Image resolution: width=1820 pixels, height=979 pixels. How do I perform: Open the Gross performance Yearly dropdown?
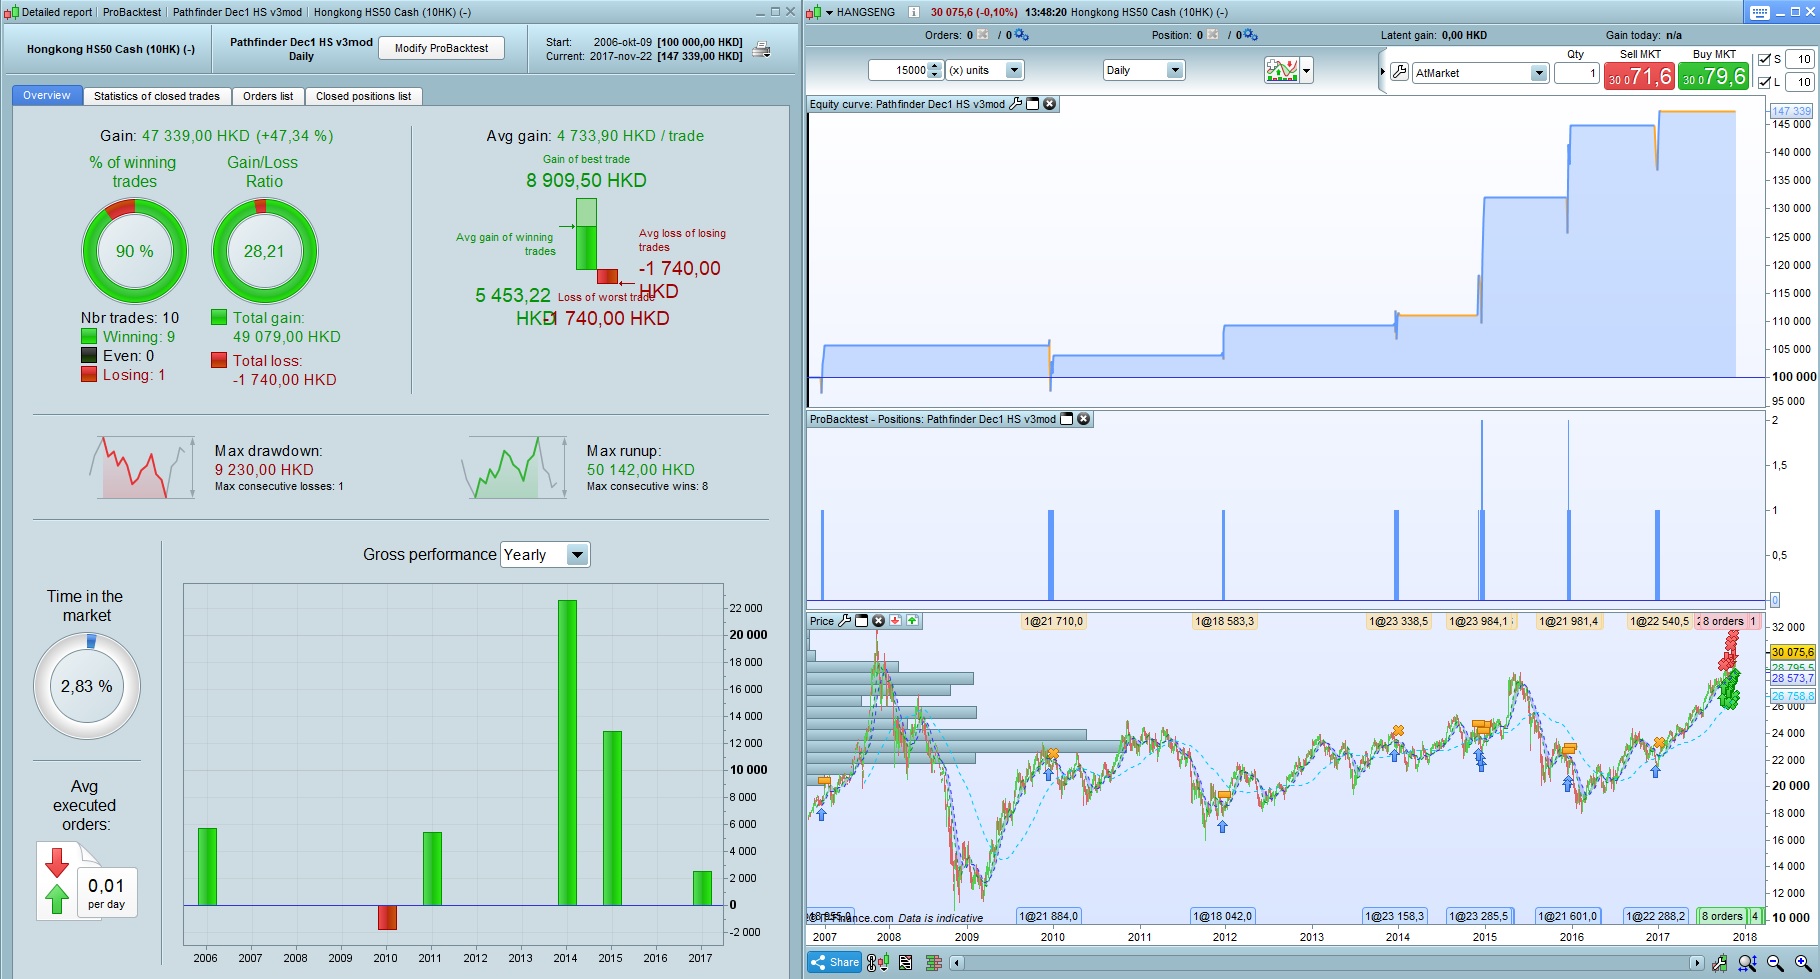click(545, 555)
